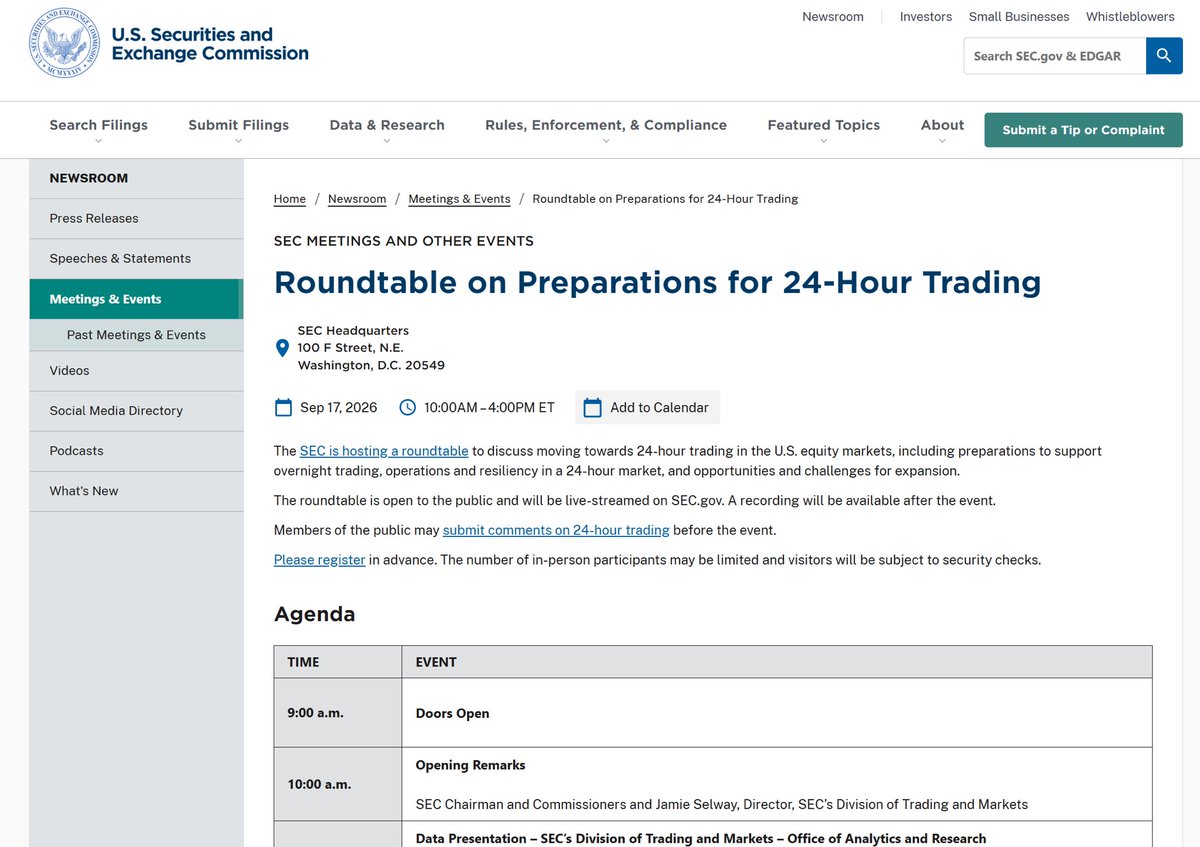This screenshot has width=1200, height=847.
Task: Click the clock icon beside the event time
Action: pos(407,407)
